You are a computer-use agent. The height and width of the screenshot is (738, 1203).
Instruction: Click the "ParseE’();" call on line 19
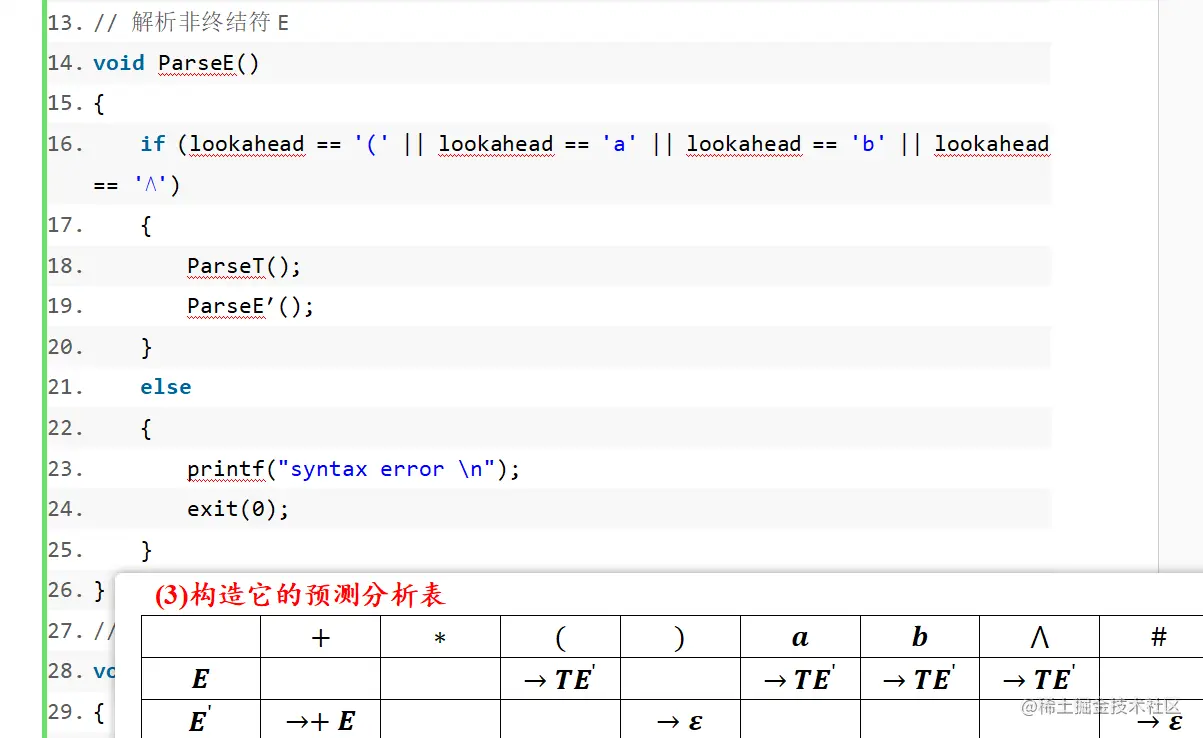(251, 306)
